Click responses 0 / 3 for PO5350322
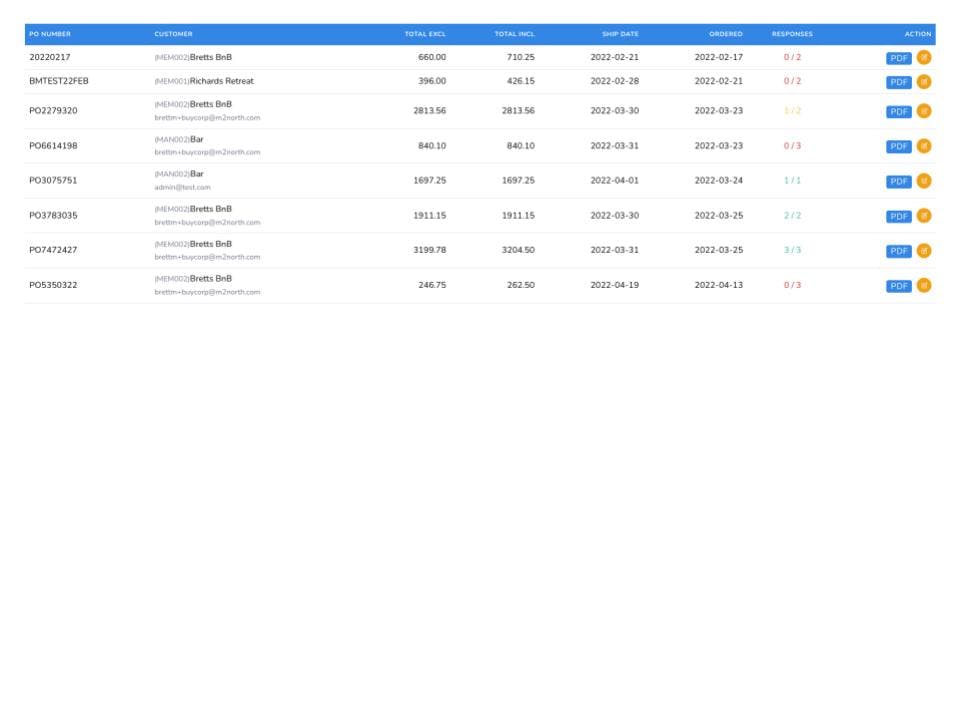The image size is (960, 720). [x=792, y=285]
